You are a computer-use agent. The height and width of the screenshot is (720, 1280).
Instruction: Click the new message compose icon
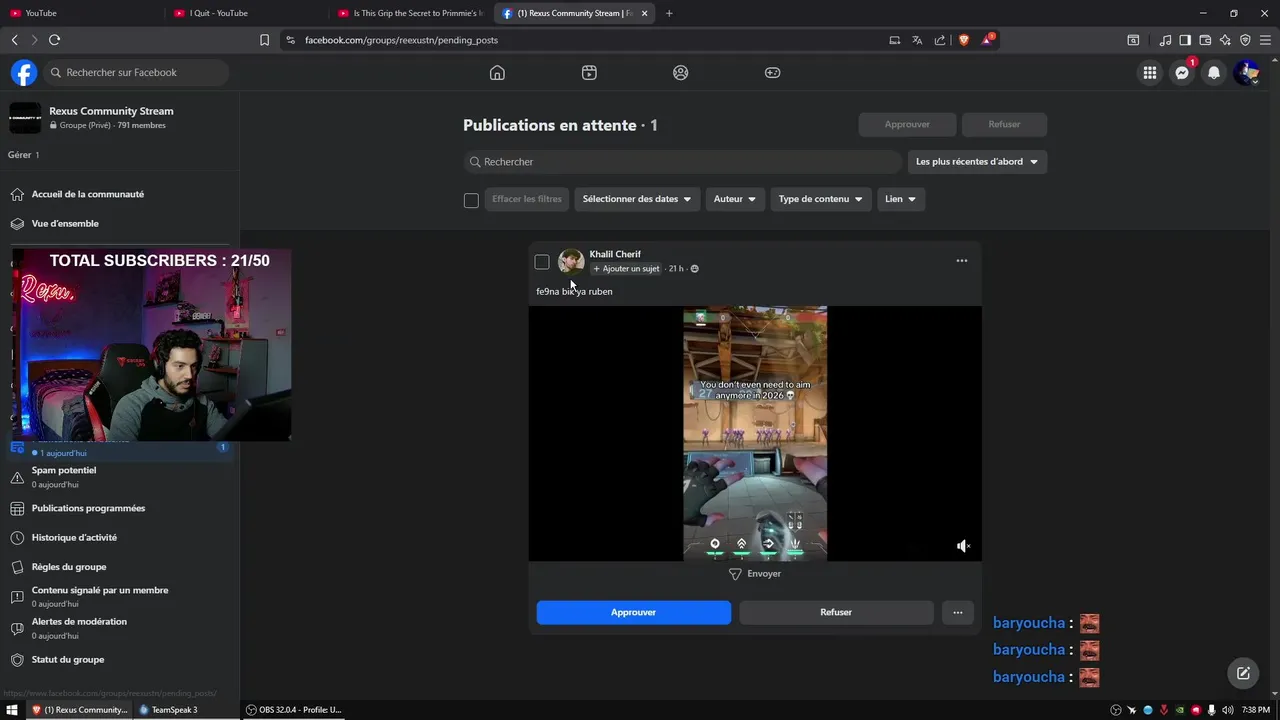(1243, 673)
